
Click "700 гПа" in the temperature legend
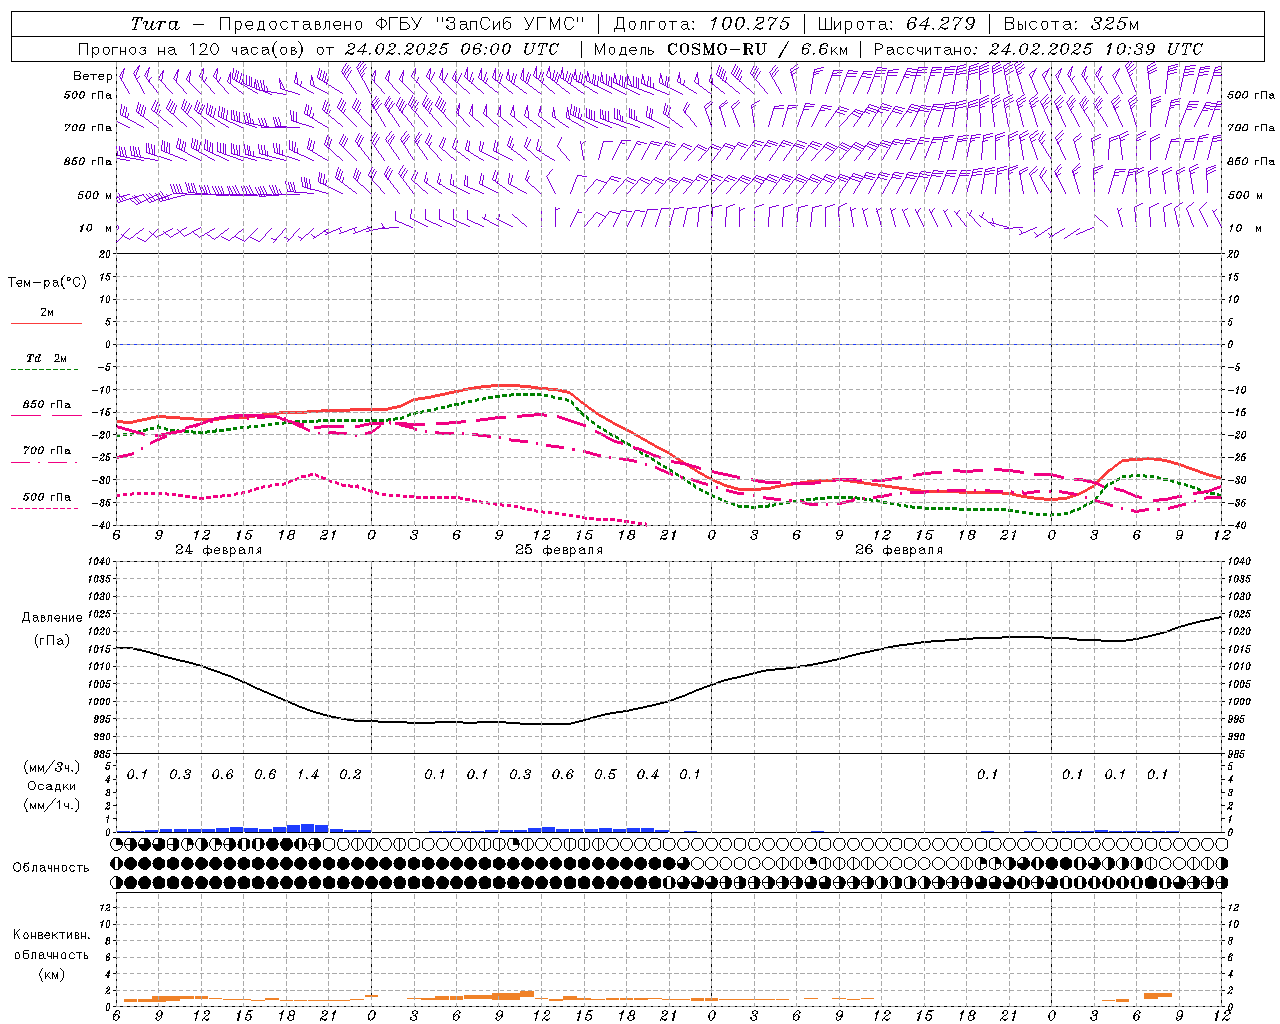(46, 451)
